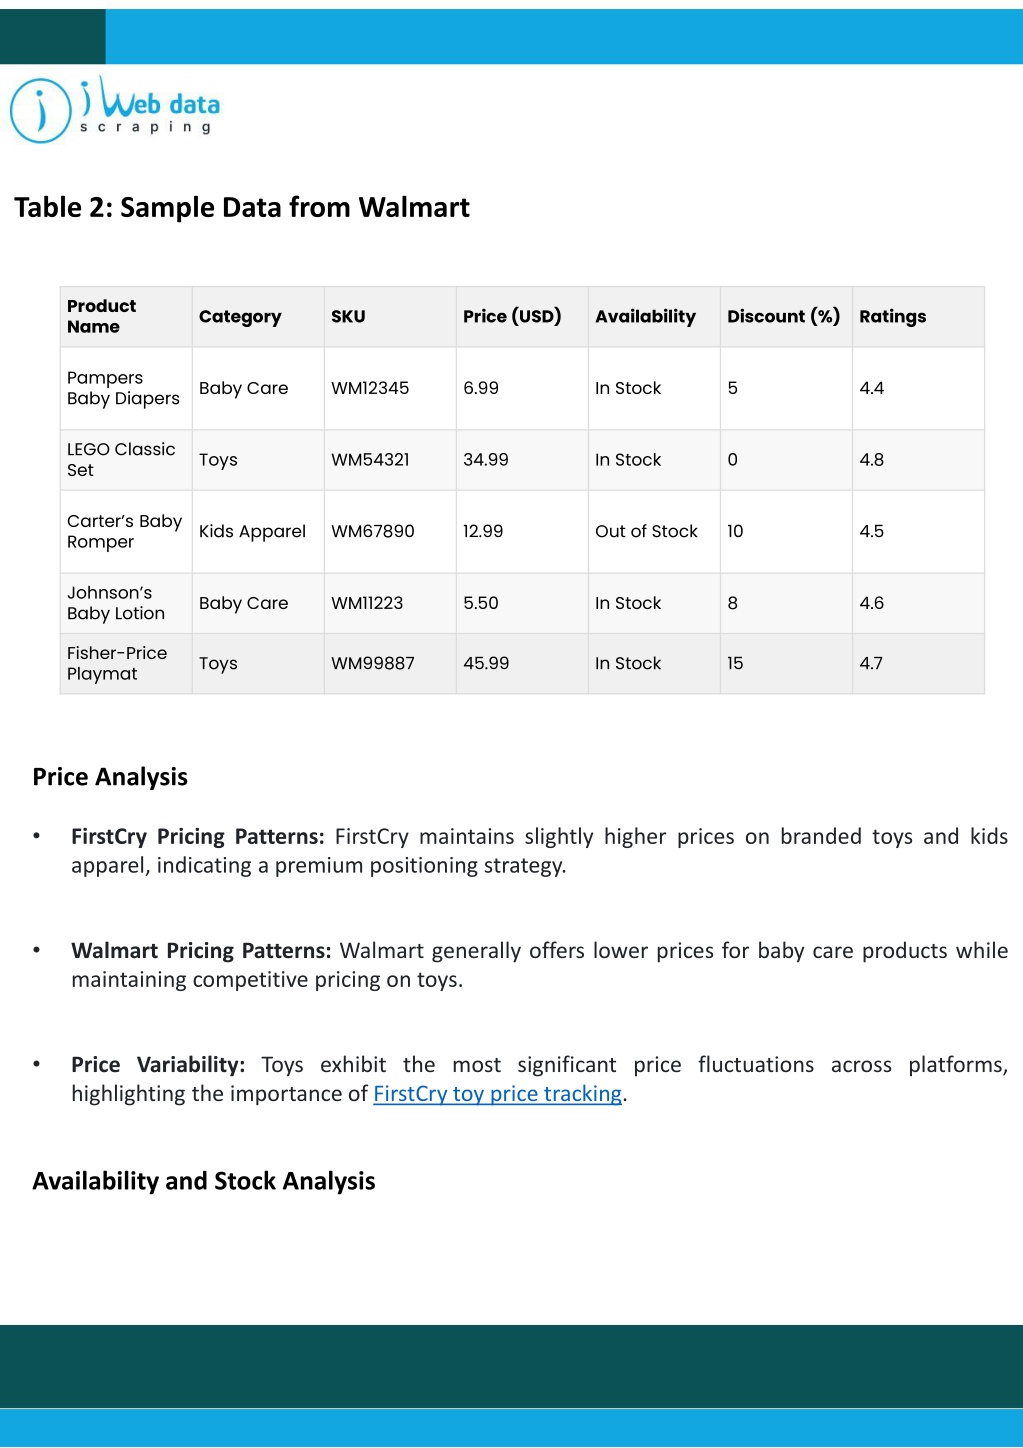Click the Price (USD) column header
The height and width of the screenshot is (1448, 1023).
pyautogui.click(x=512, y=316)
